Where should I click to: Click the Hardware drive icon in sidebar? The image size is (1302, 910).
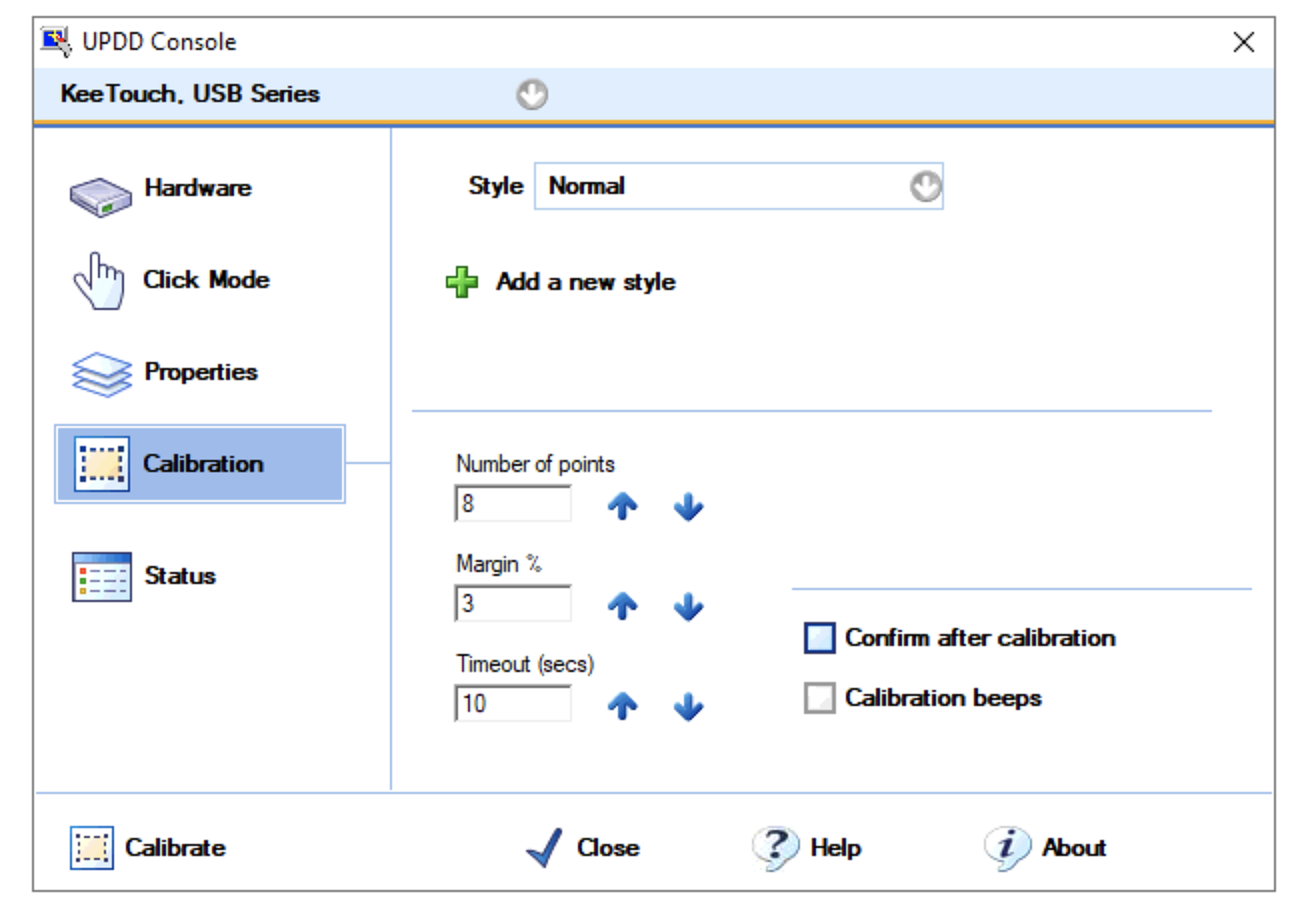click(100, 197)
